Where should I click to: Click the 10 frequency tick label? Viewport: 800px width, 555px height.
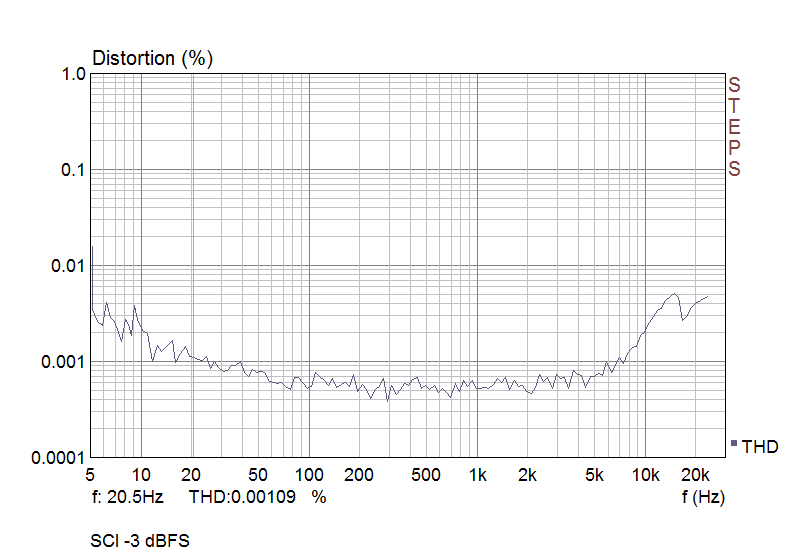(141, 475)
